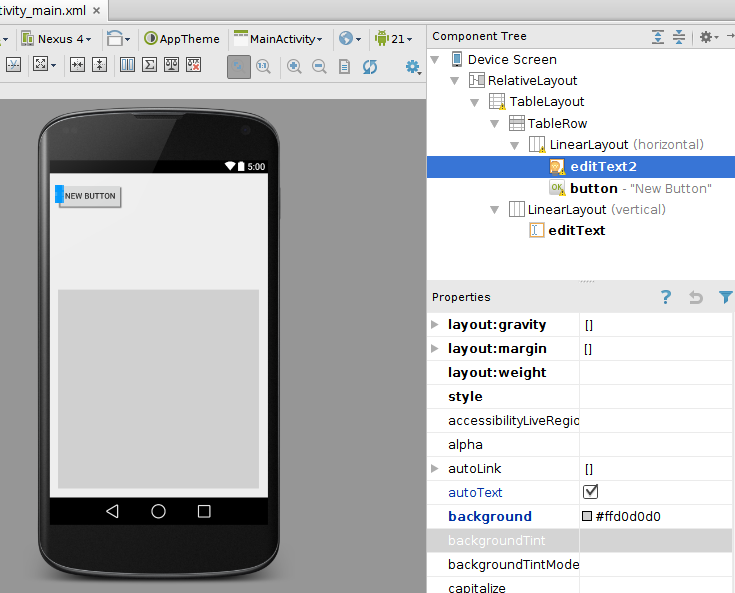
Task: Clear all weights with red X icon
Action: pyautogui.click(x=194, y=65)
